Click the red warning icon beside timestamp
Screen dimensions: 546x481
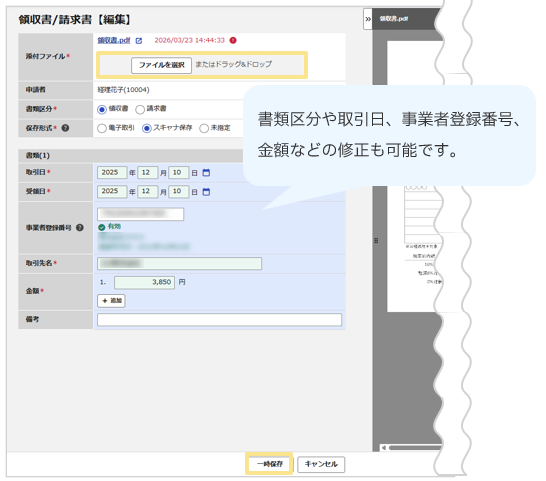(233, 40)
